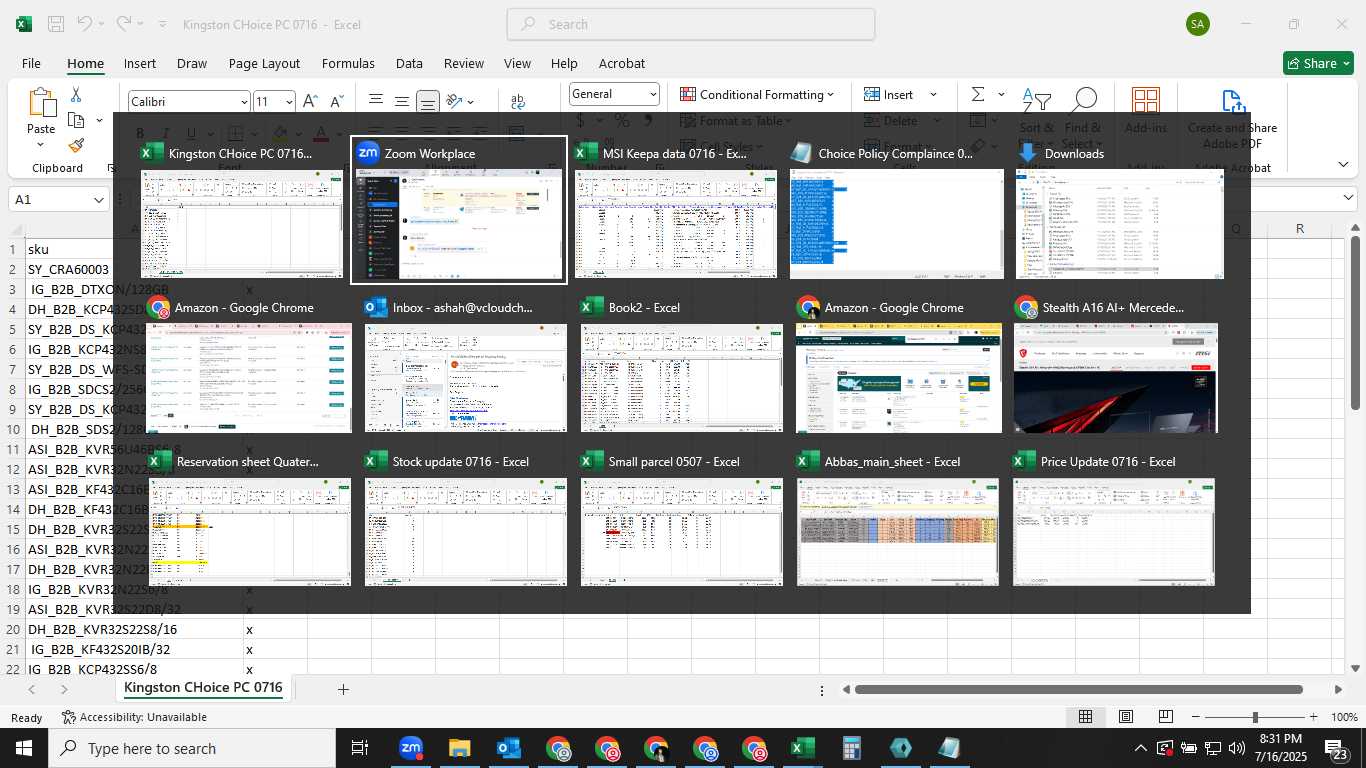Click the Copy icon in Clipboard group
The height and width of the screenshot is (768, 1366).
pyautogui.click(x=76, y=120)
